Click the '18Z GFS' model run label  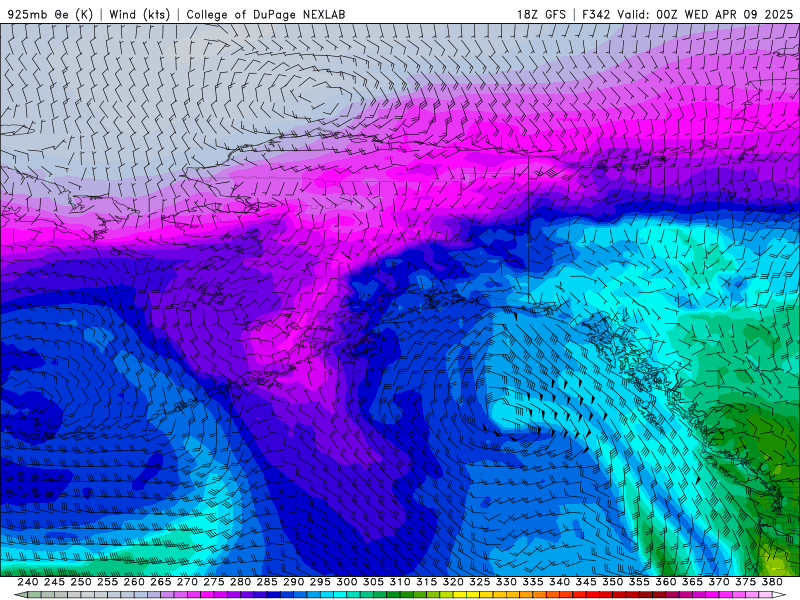[x=541, y=14]
